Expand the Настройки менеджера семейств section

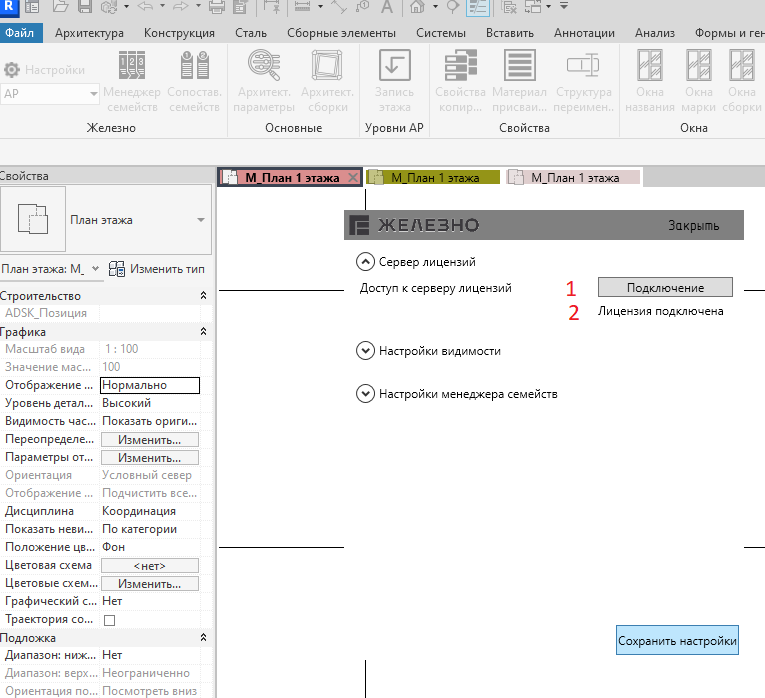coord(365,394)
